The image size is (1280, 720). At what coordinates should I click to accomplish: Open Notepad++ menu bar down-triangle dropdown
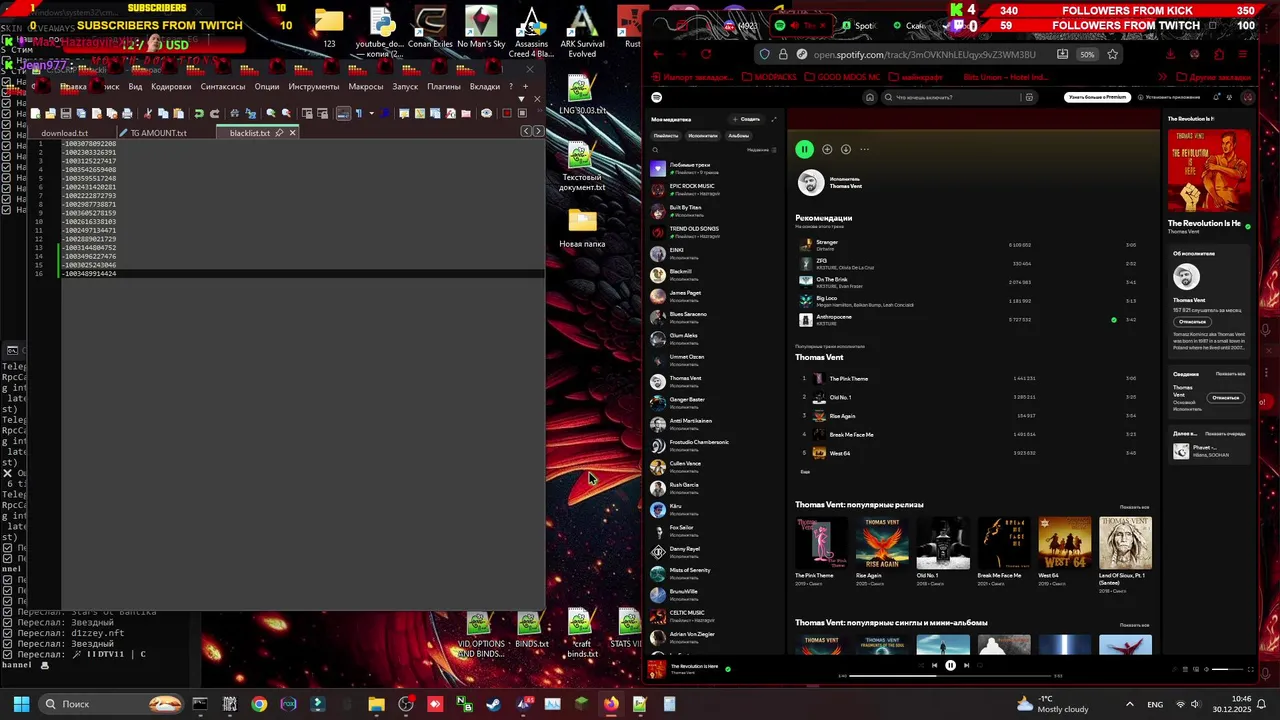(x=521, y=99)
